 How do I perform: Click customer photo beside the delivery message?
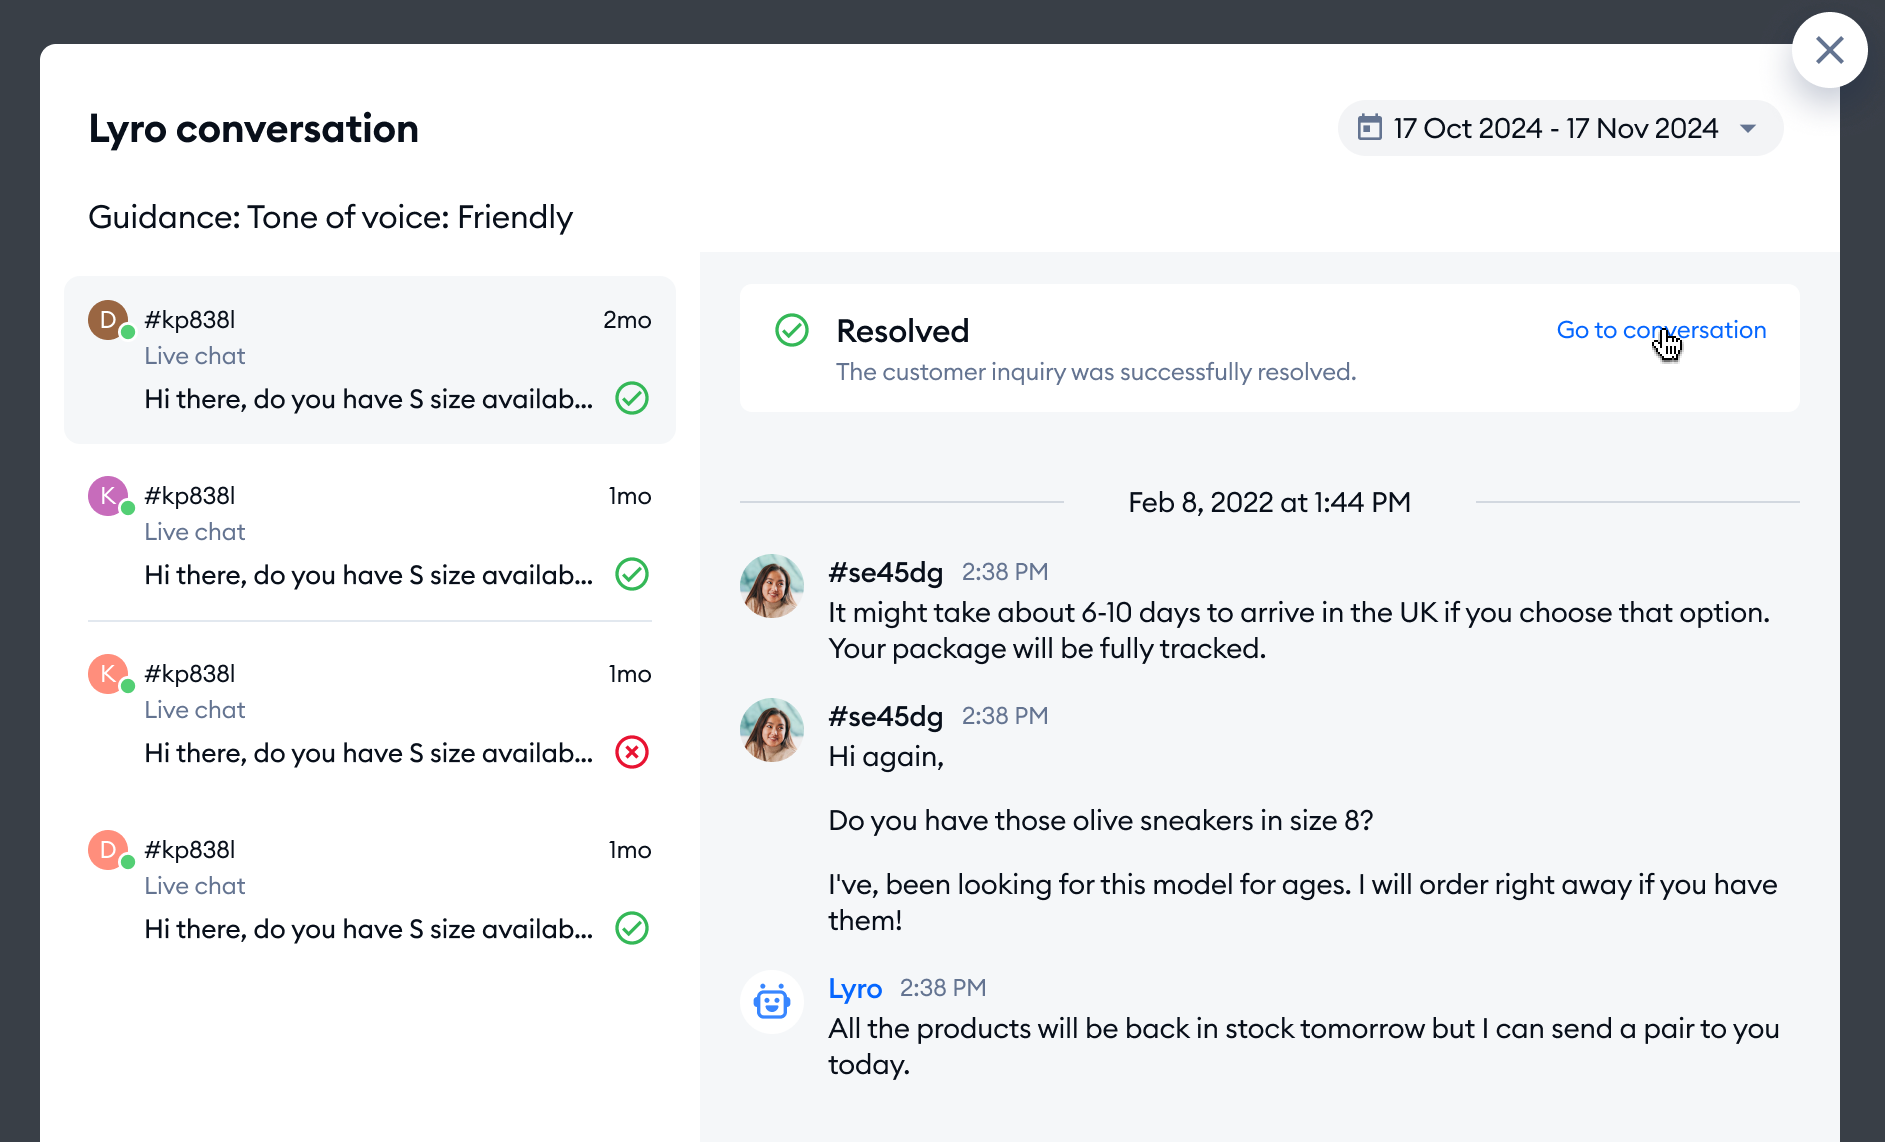click(772, 586)
